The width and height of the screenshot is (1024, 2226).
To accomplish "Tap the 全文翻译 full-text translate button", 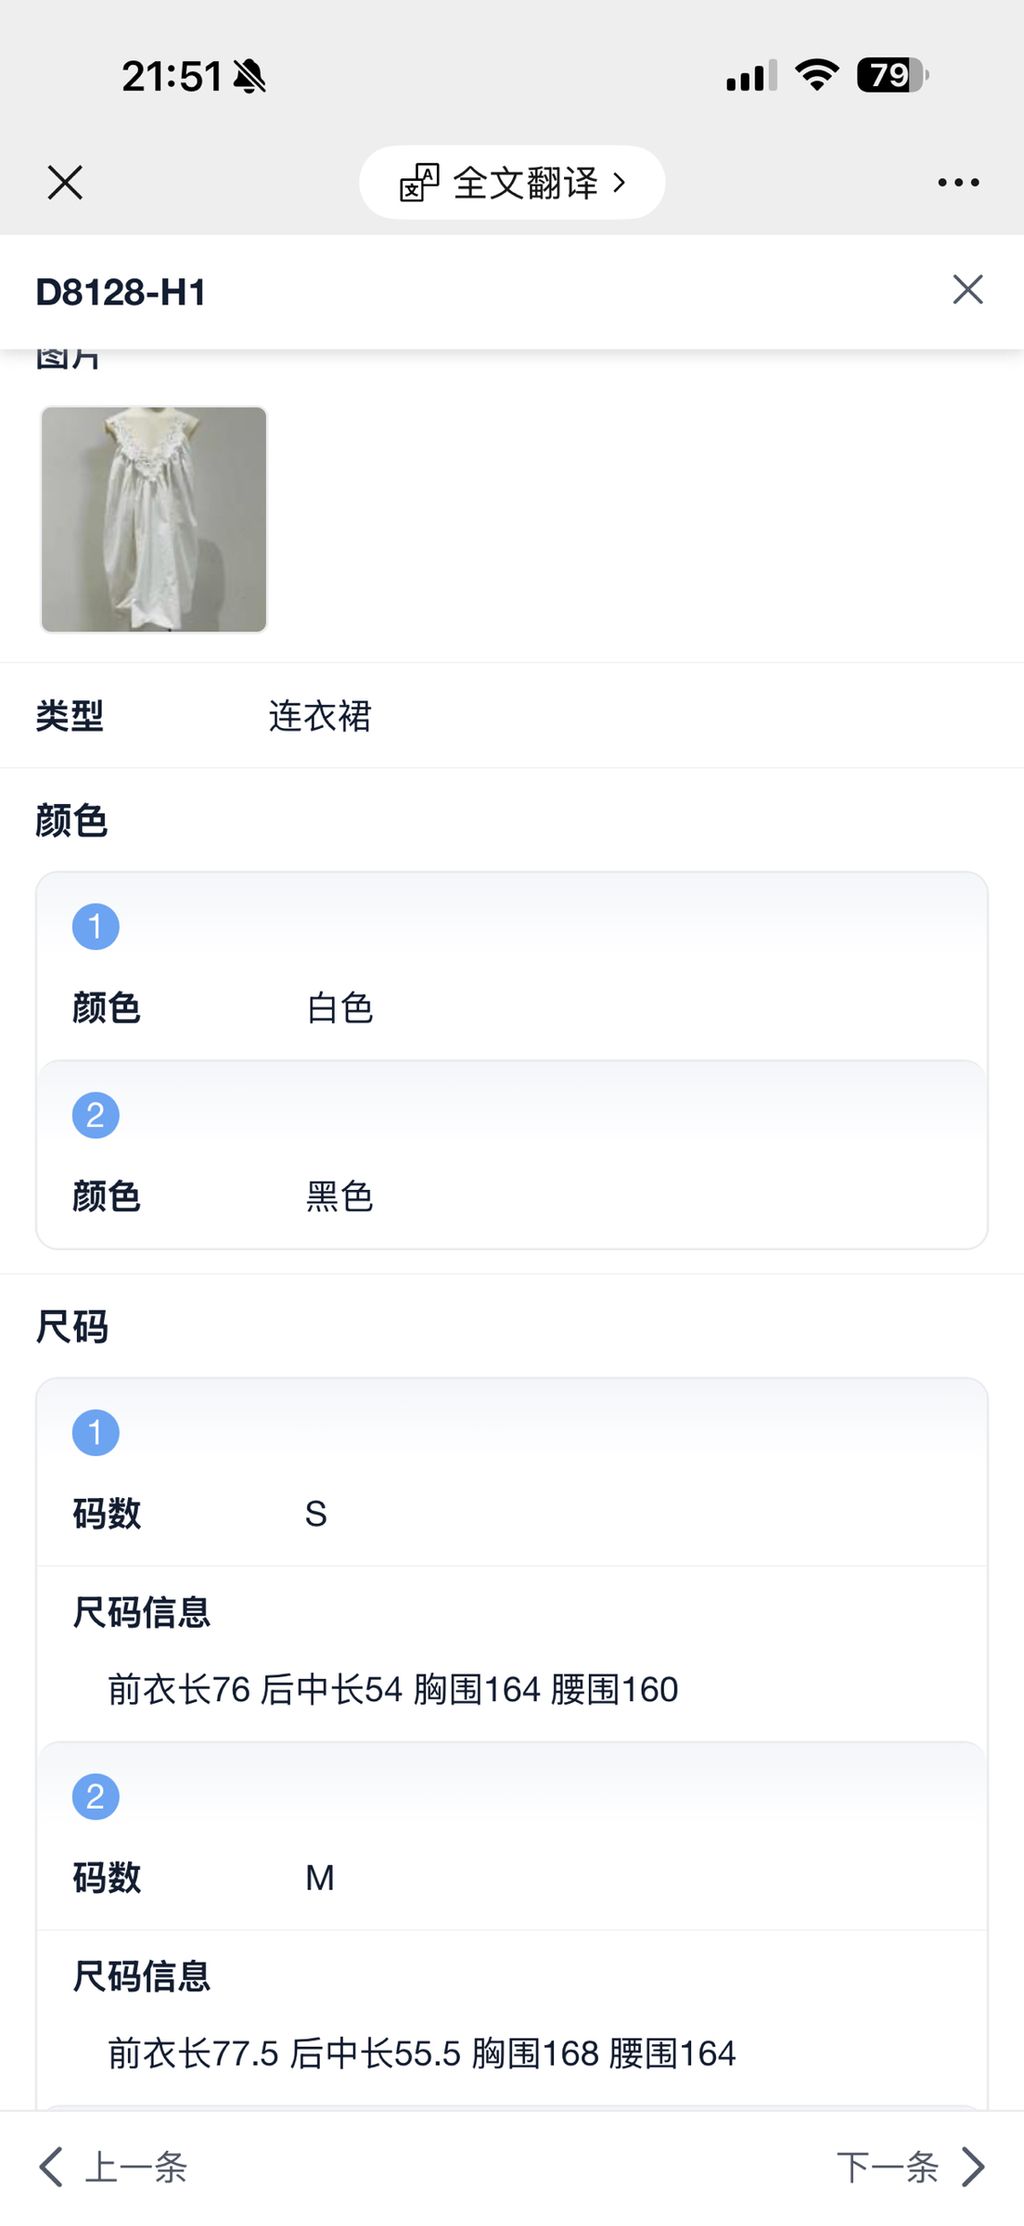I will point(525,183).
